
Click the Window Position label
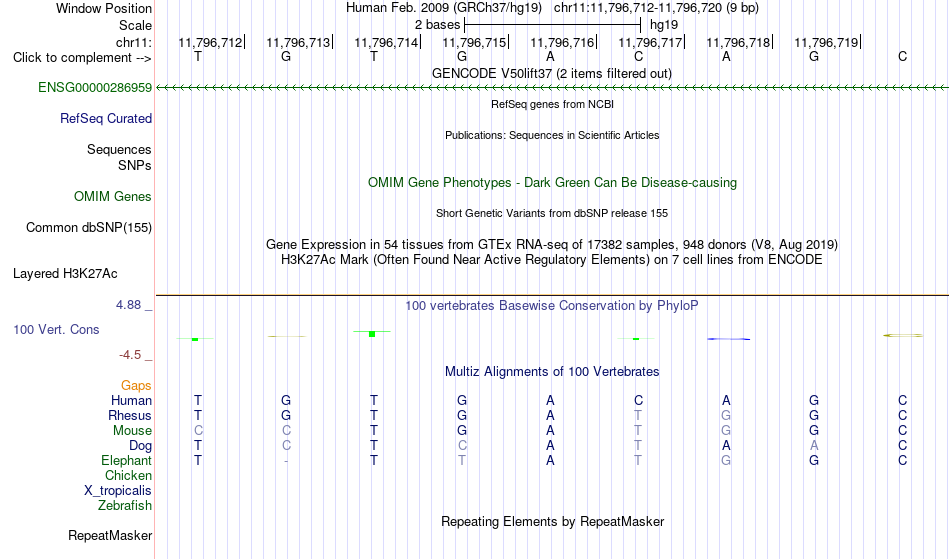coord(104,8)
